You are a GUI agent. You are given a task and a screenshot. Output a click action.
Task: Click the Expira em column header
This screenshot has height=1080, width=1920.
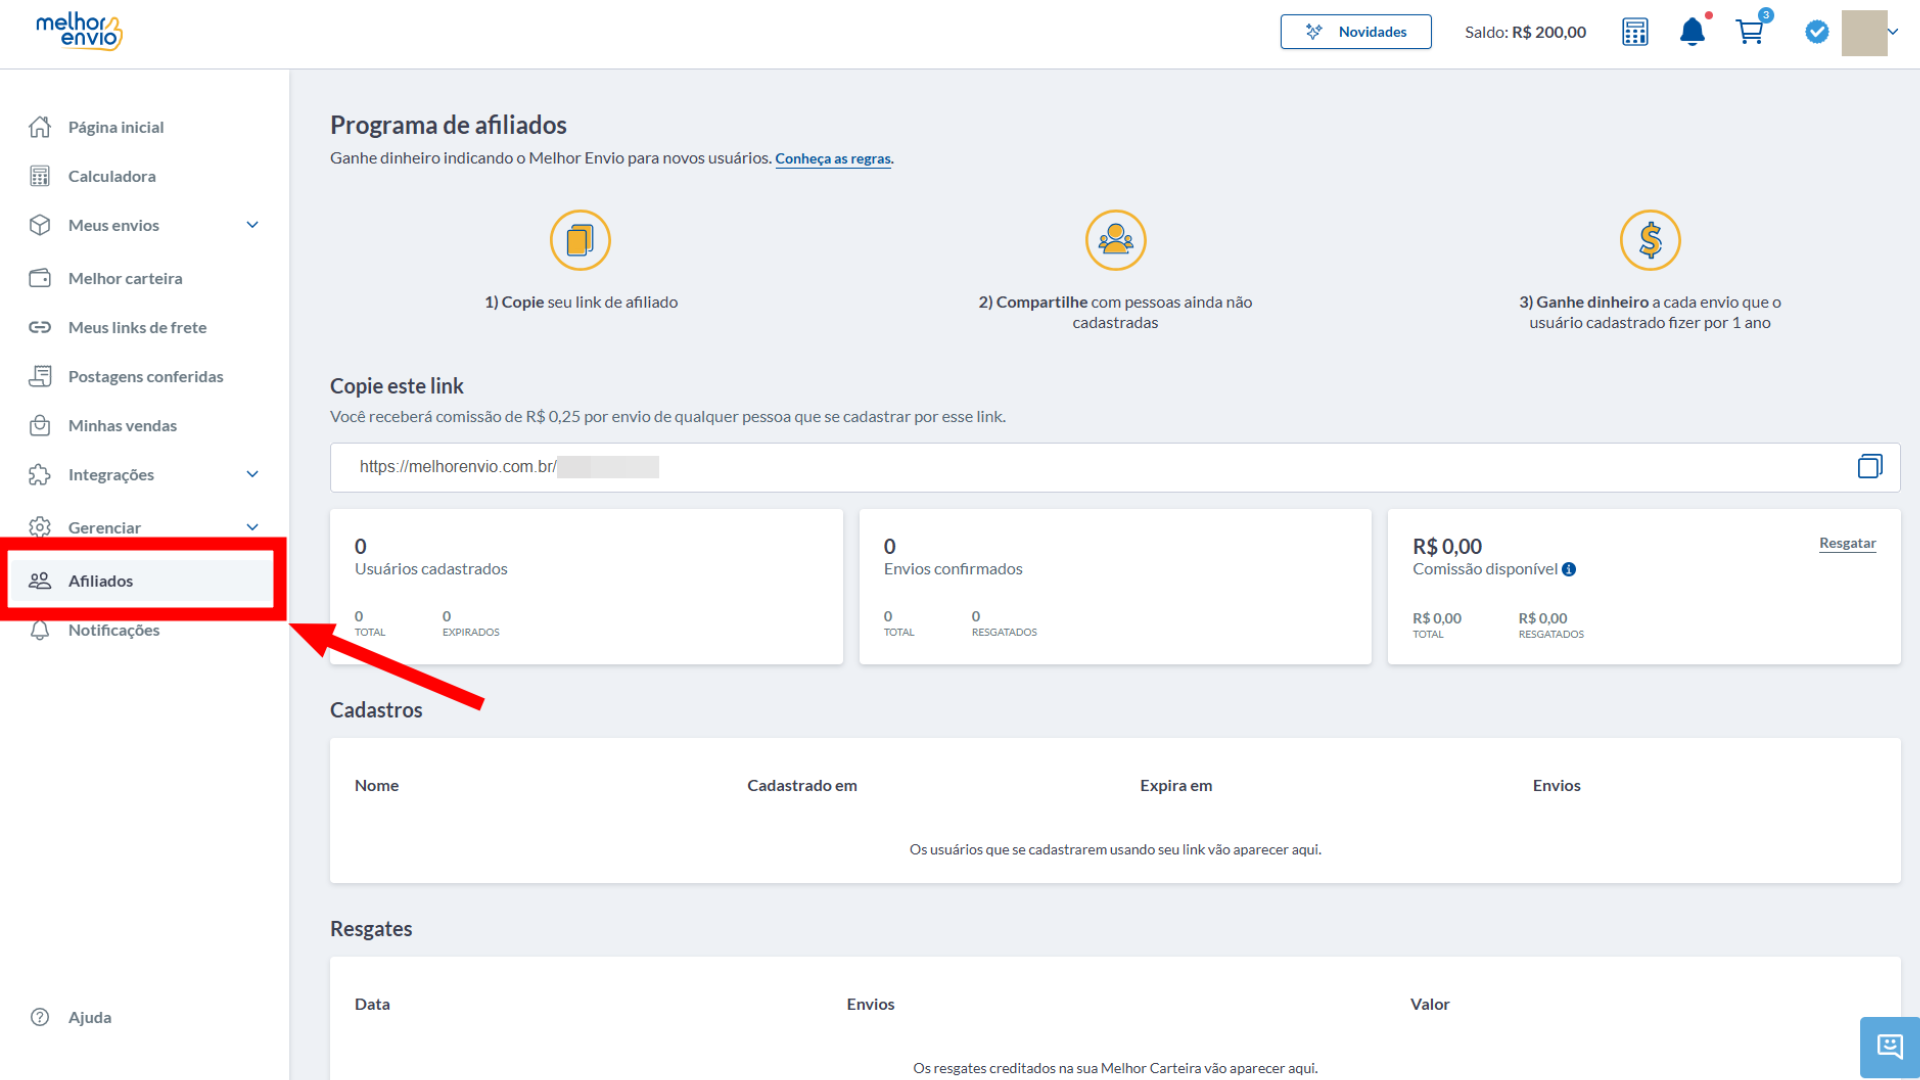pos(1176,786)
